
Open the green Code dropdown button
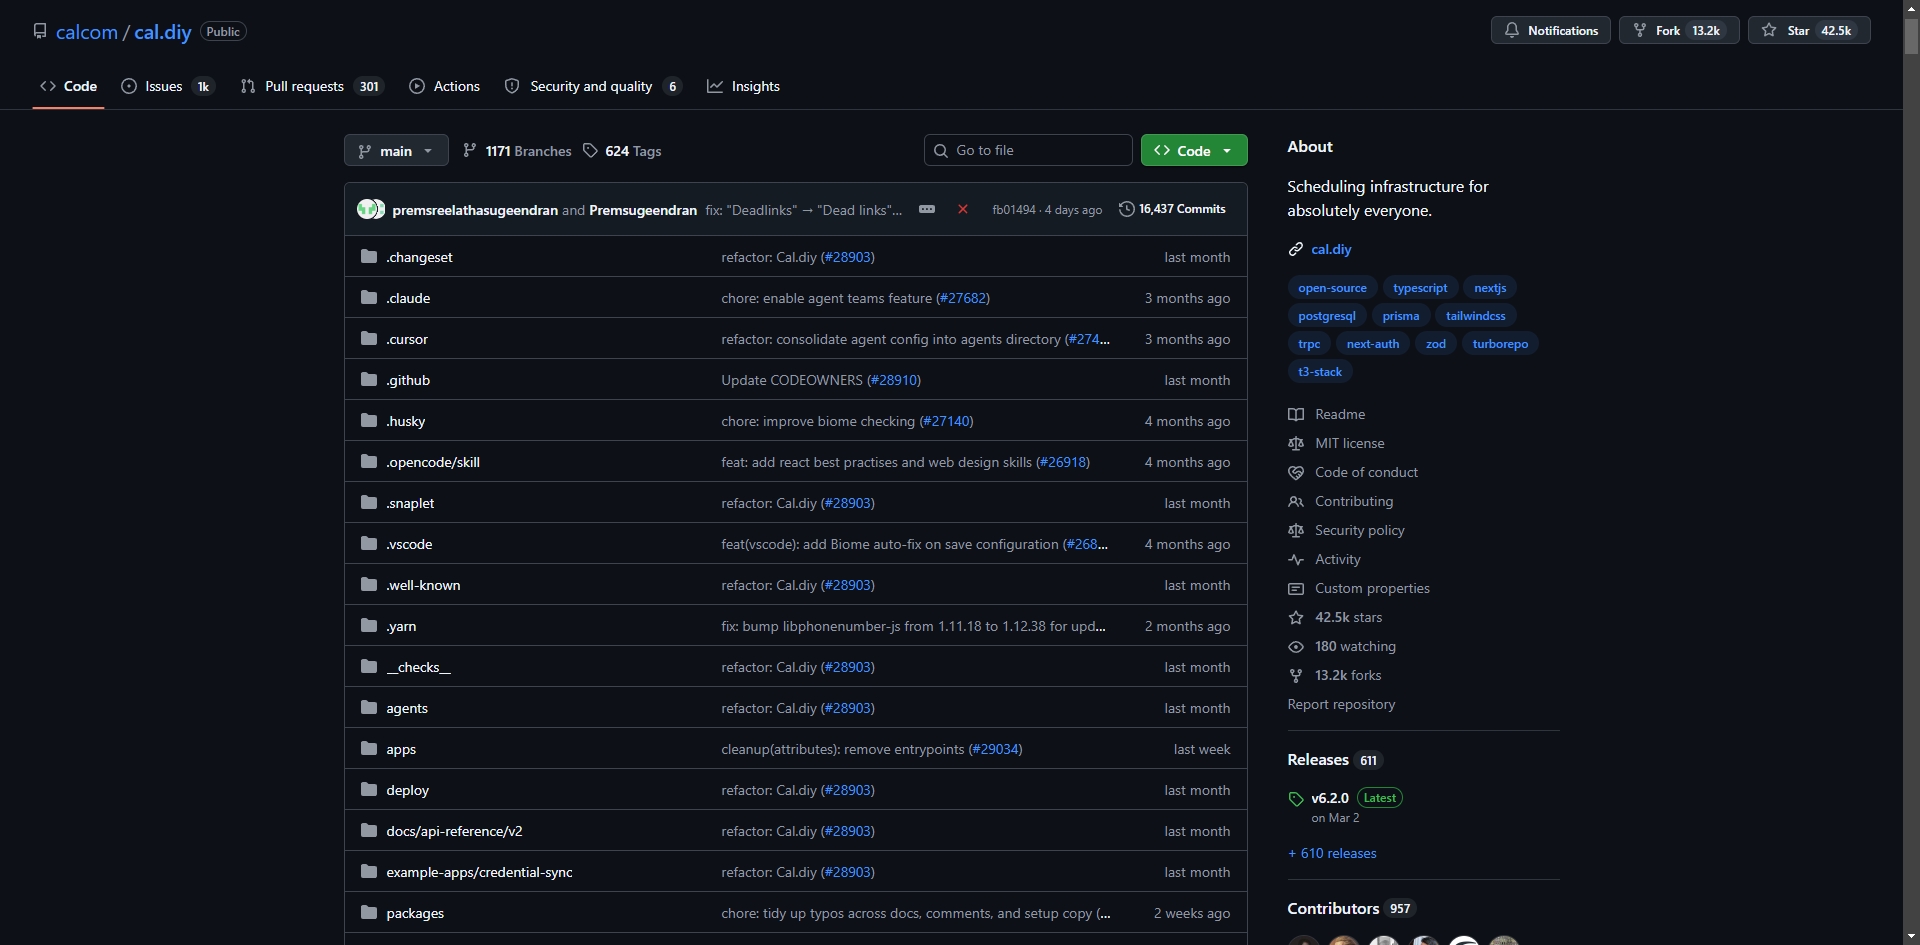point(1194,151)
